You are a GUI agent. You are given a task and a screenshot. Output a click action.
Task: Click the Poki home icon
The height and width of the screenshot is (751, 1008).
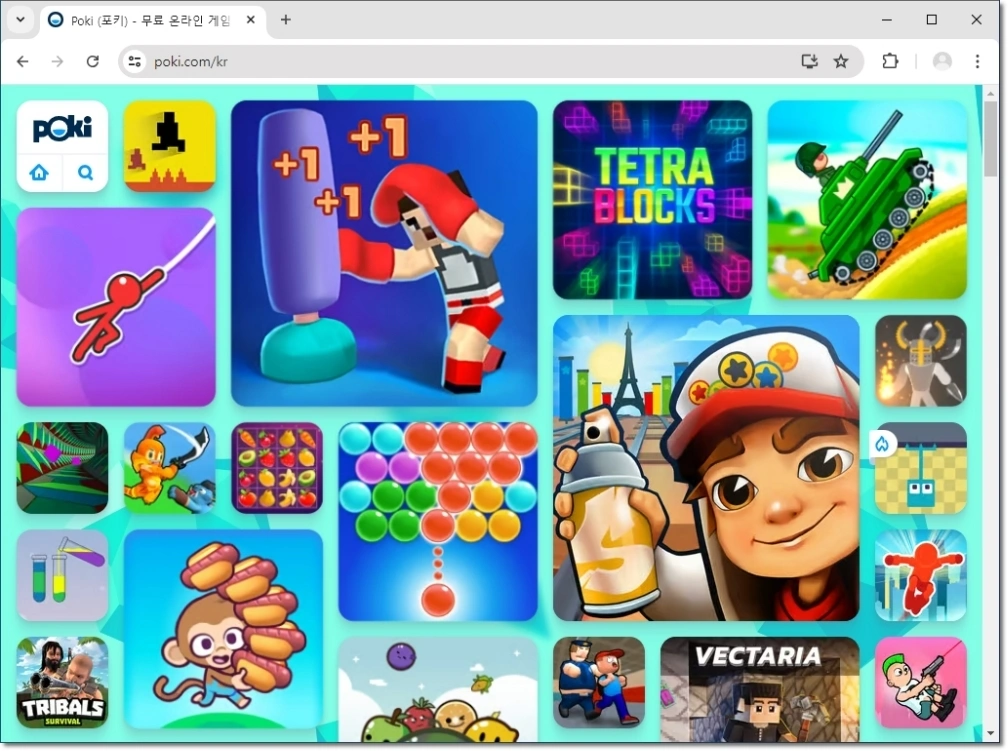[x=39, y=172]
